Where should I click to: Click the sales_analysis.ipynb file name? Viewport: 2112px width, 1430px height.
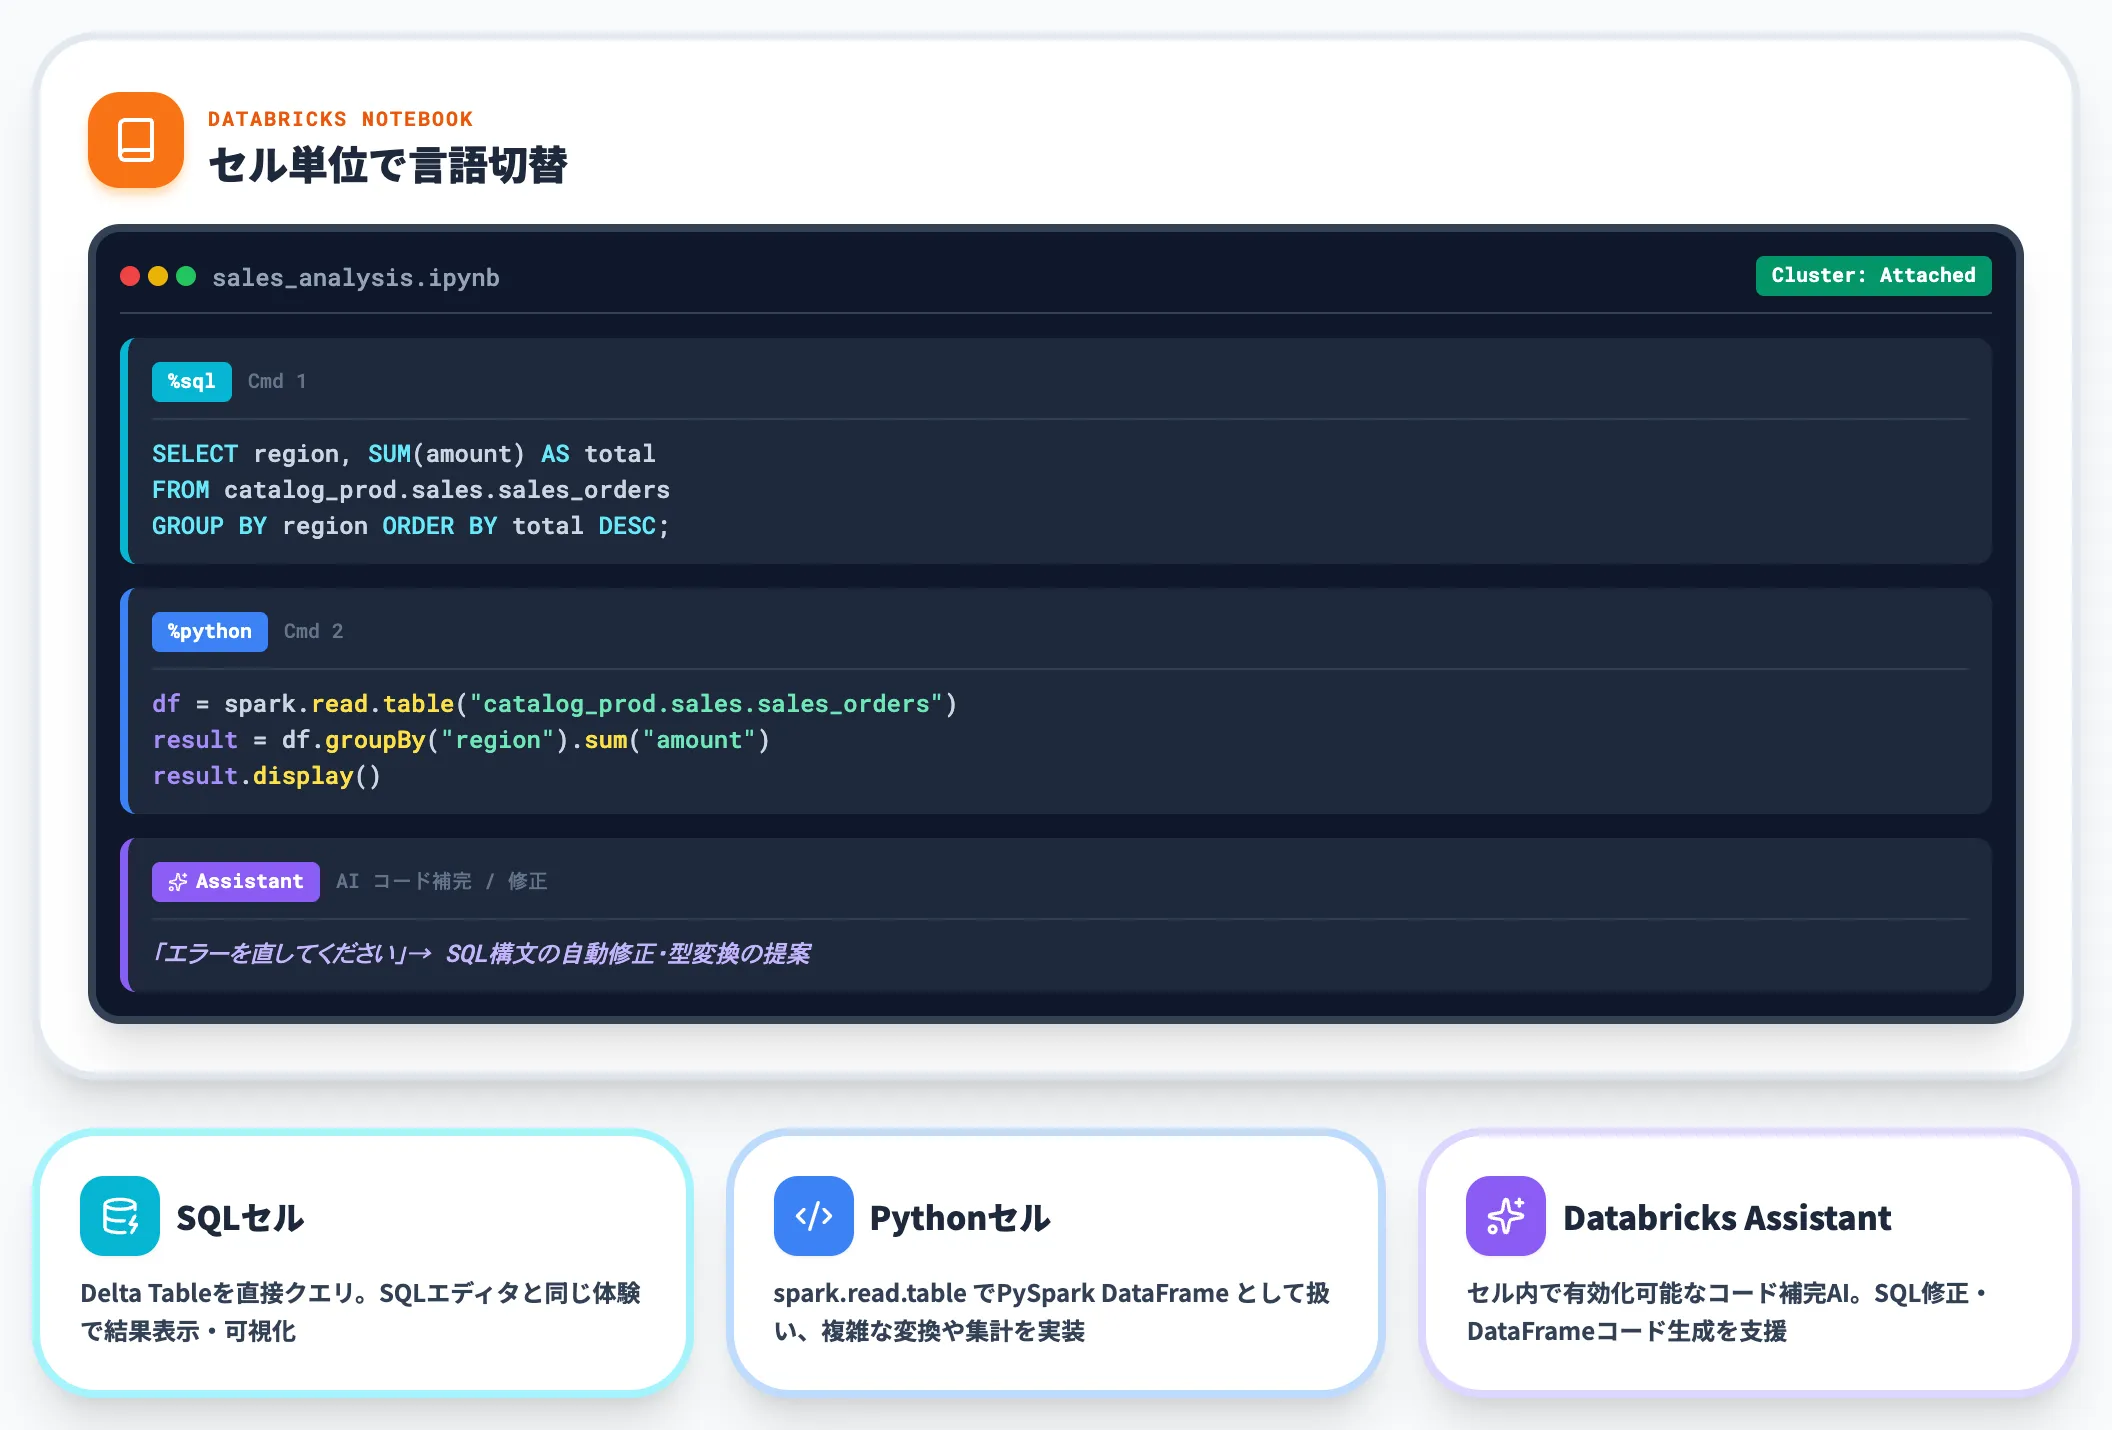coord(356,278)
